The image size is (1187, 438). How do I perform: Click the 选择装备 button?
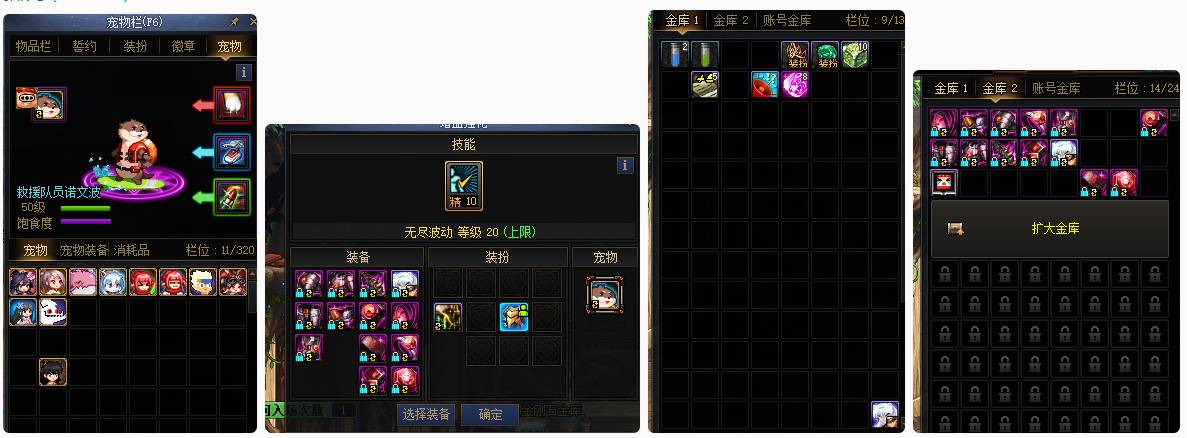426,415
